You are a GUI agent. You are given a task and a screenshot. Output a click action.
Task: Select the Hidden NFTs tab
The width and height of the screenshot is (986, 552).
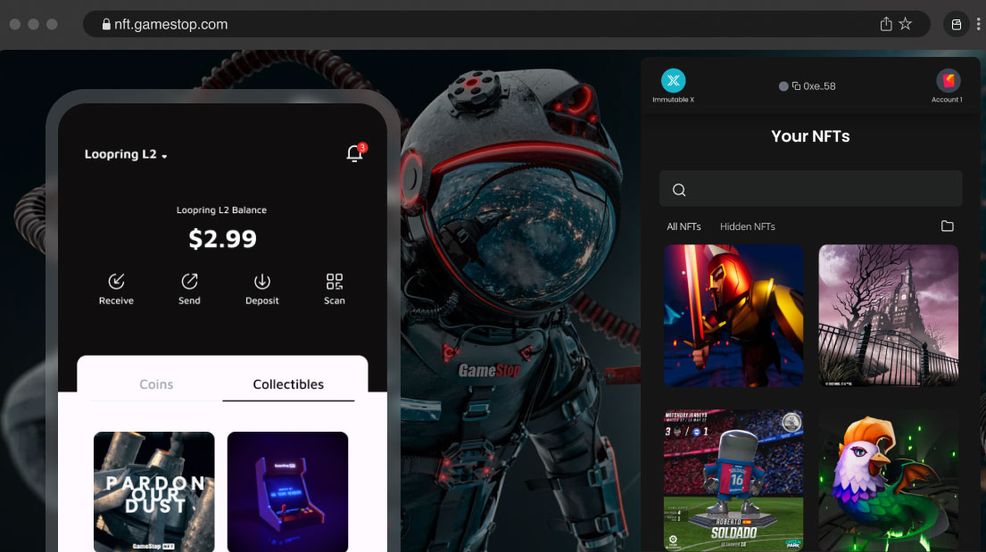[747, 226]
